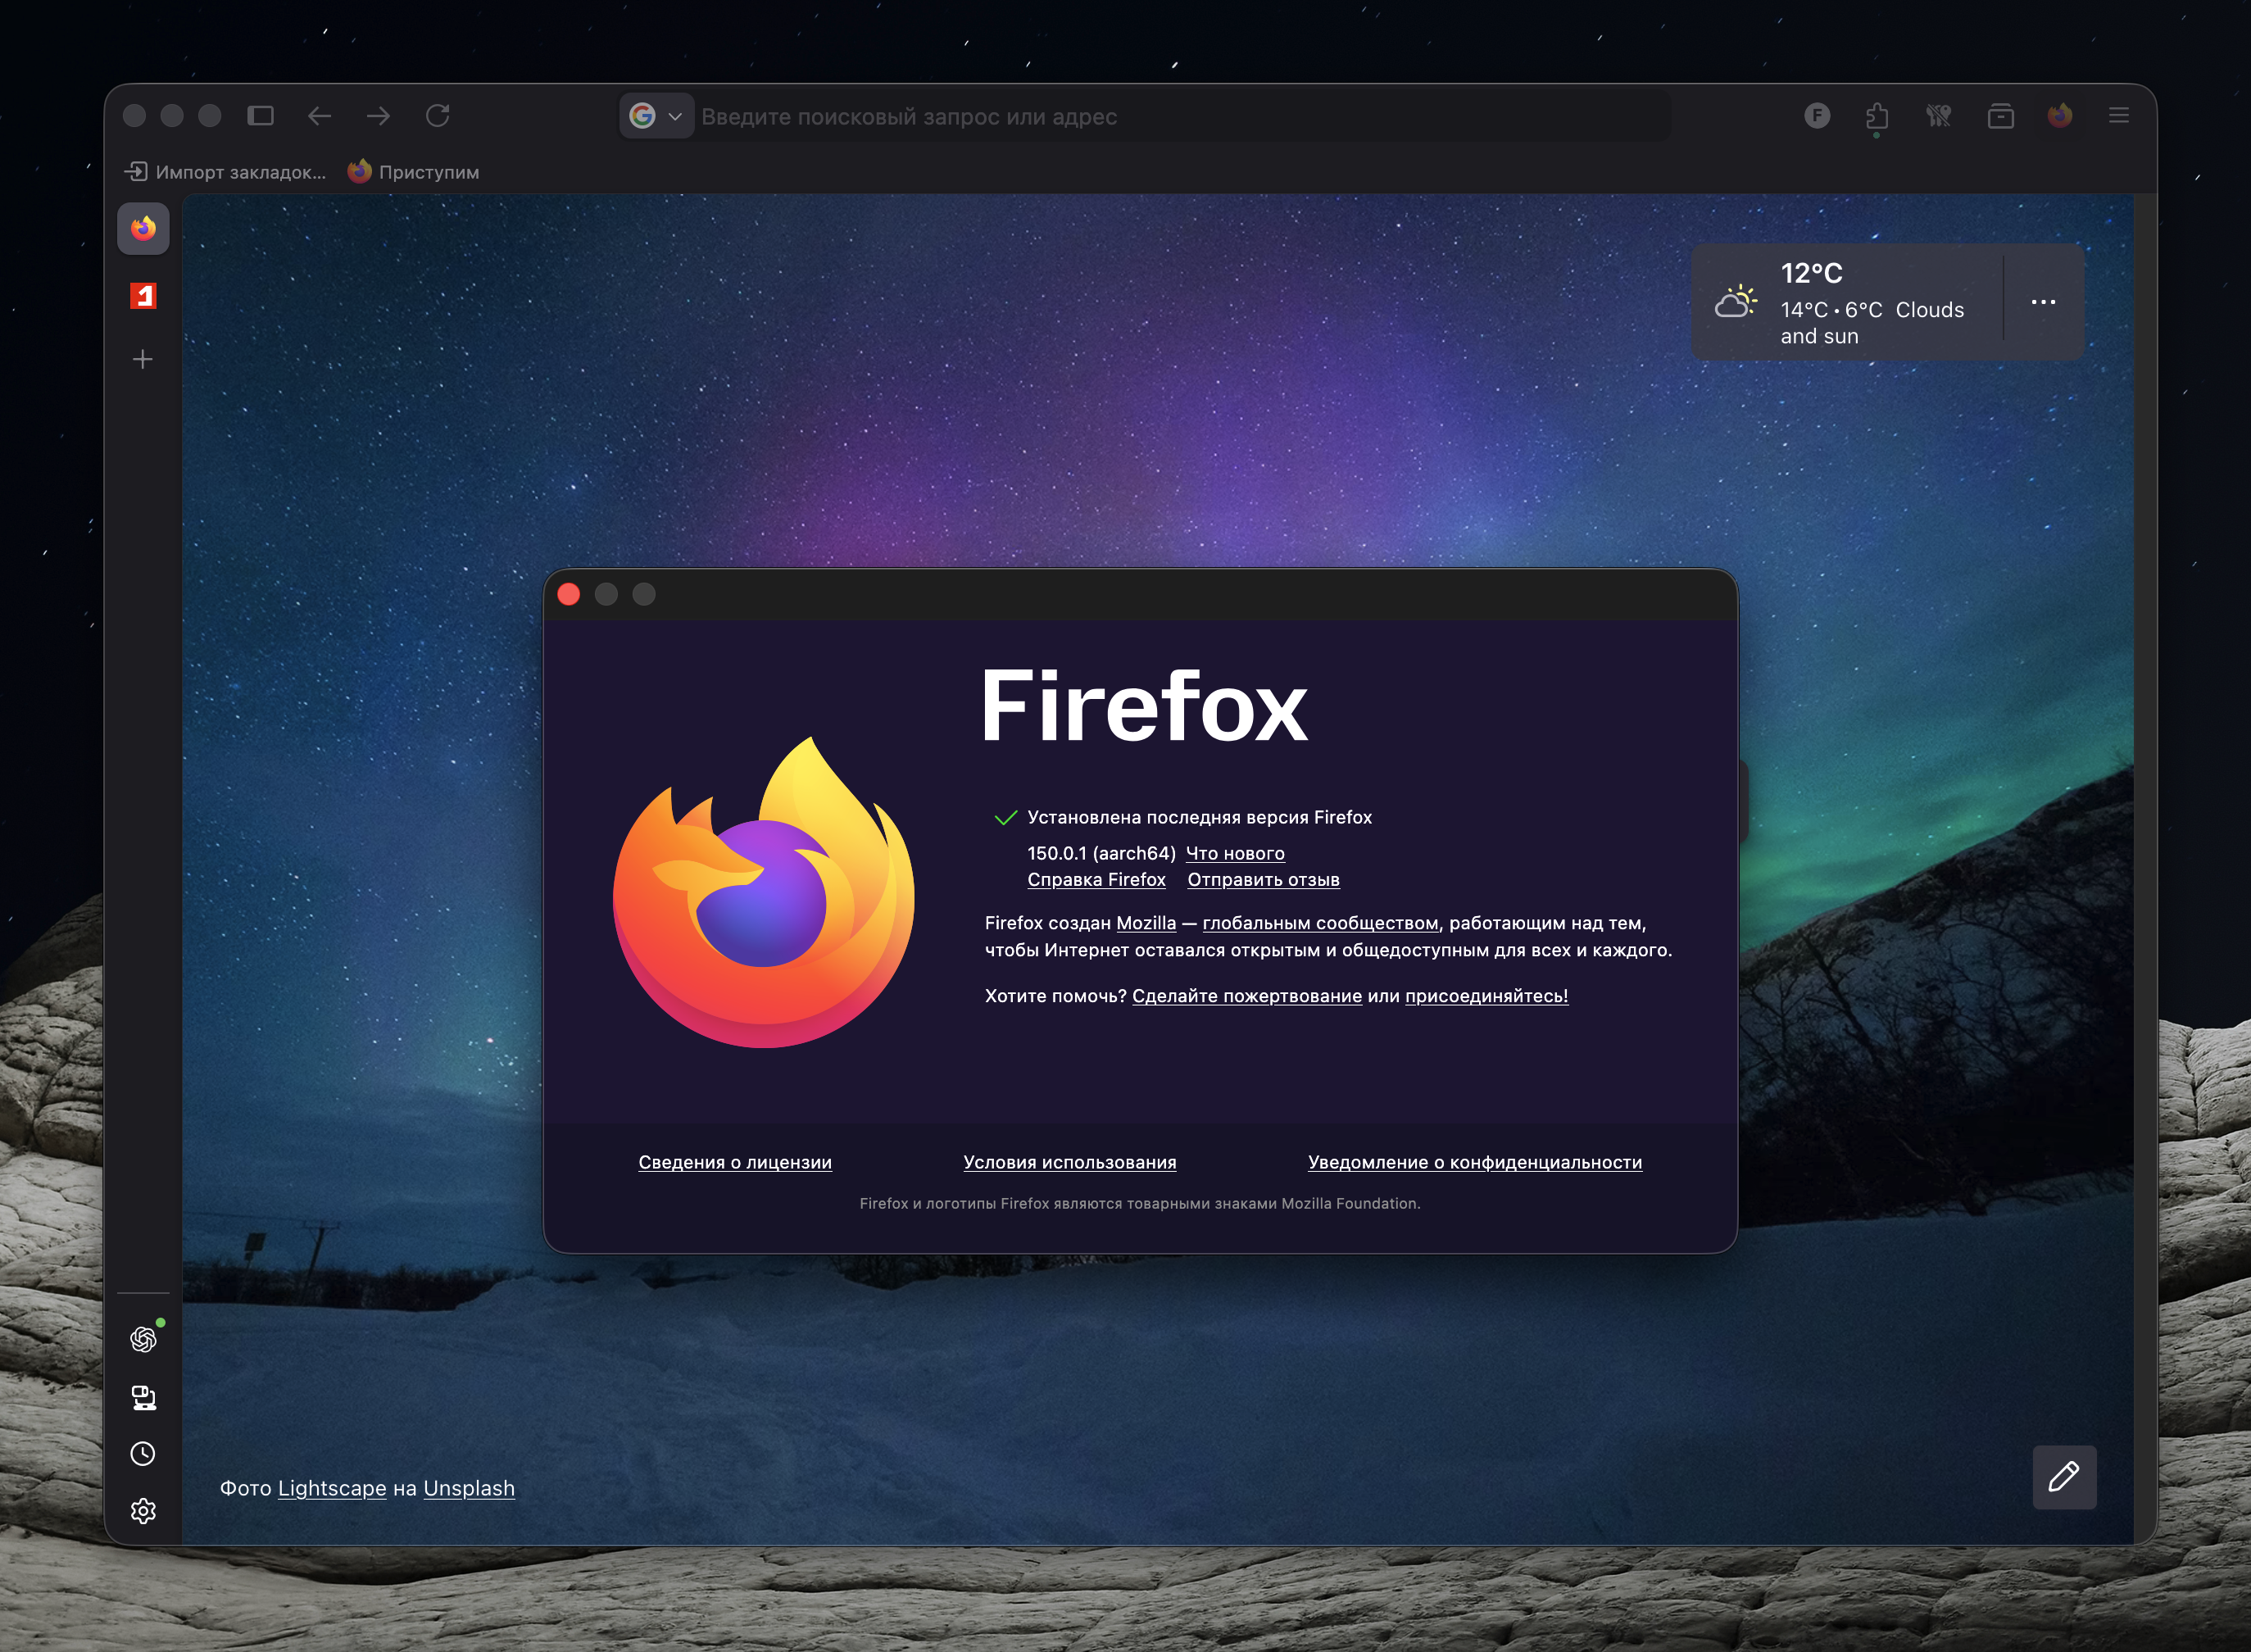Open the extensions puzzle icon
Screen dimensions: 2251x1652
[1877, 116]
